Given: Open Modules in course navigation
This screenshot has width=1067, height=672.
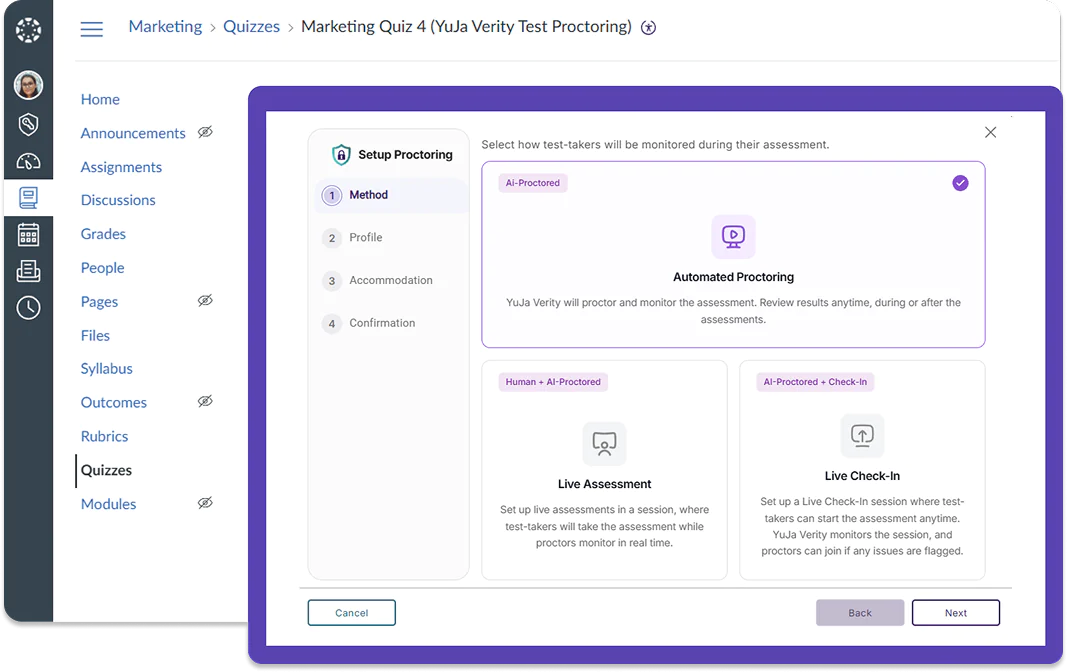Looking at the screenshot, I should point(108,504).
